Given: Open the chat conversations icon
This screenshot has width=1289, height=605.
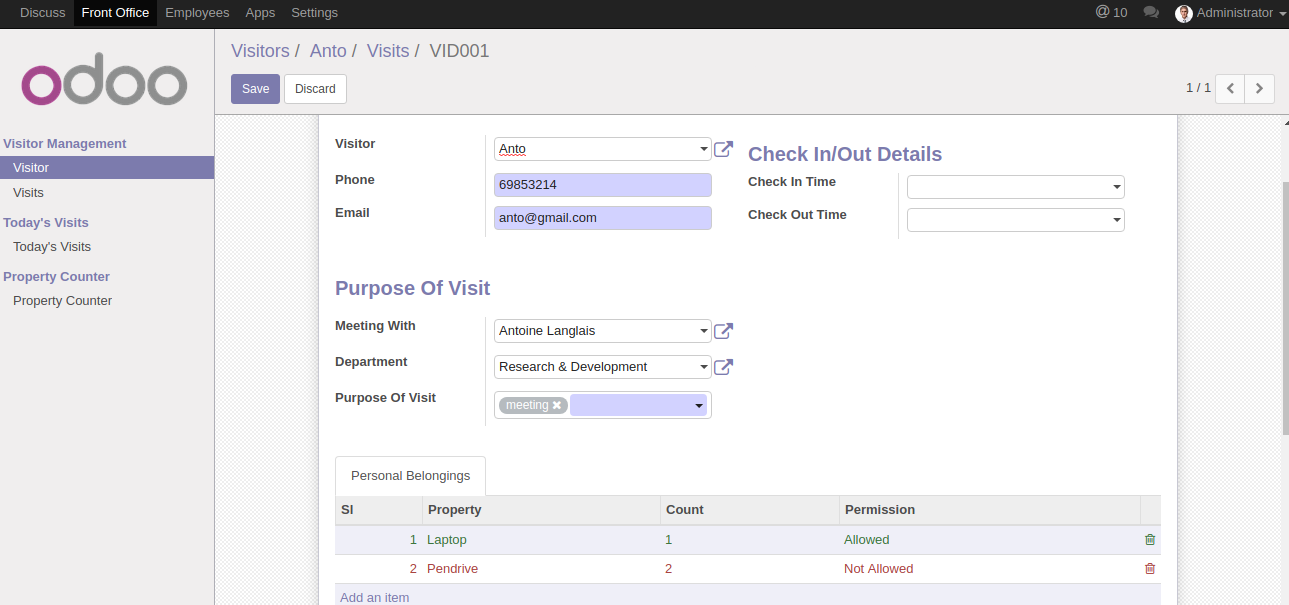Looking at the screenshot, I should click(1151, 13).
